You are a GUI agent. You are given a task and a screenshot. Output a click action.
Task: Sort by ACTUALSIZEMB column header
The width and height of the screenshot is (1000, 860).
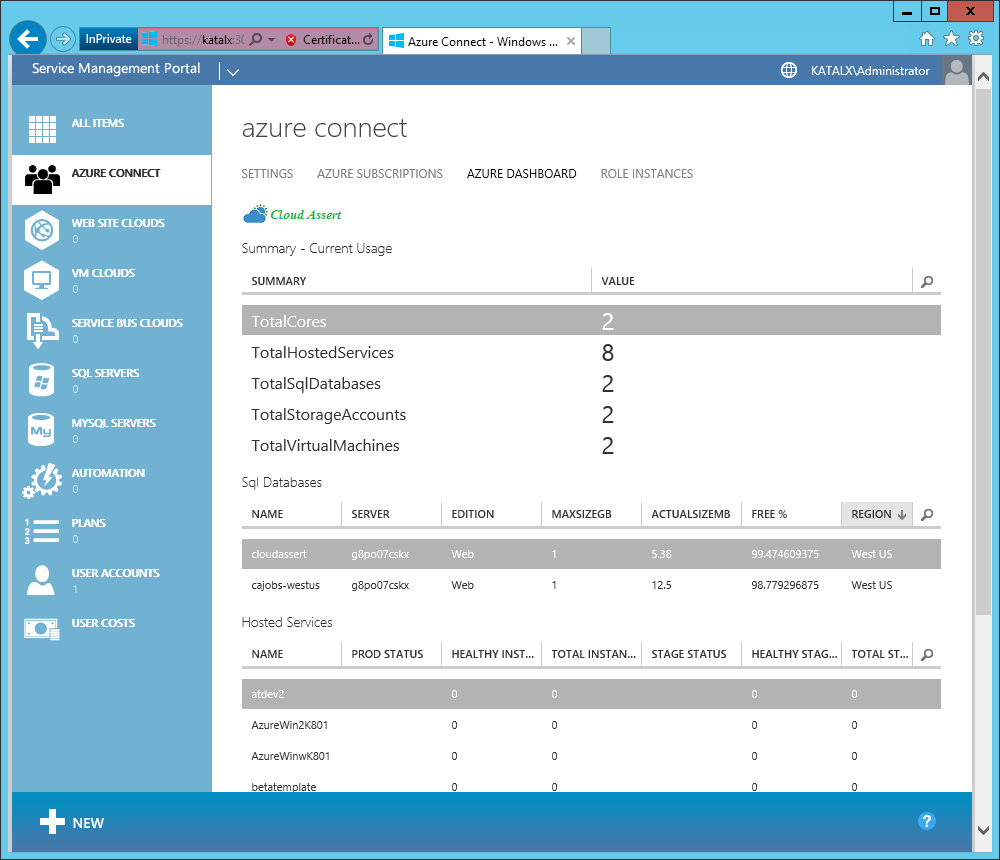691,514
